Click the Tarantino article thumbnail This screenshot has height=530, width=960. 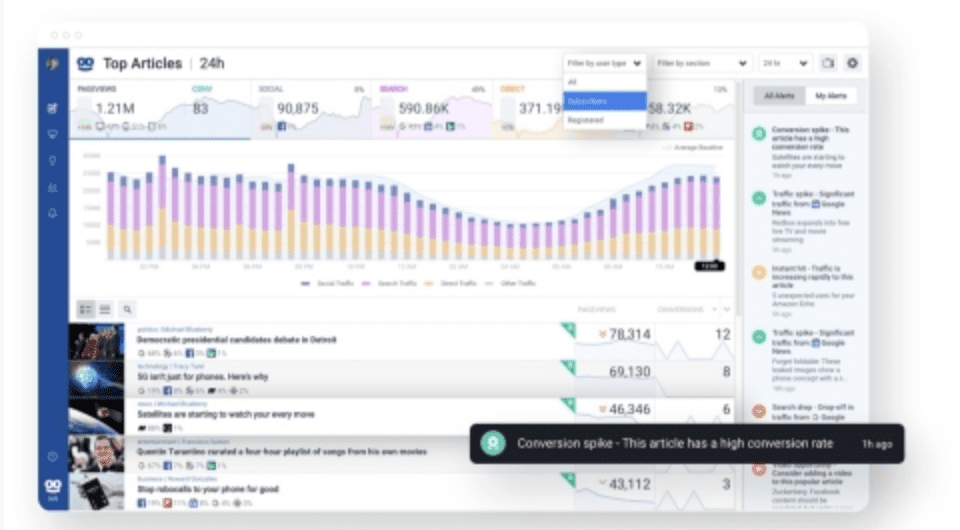tap(96, 453)
